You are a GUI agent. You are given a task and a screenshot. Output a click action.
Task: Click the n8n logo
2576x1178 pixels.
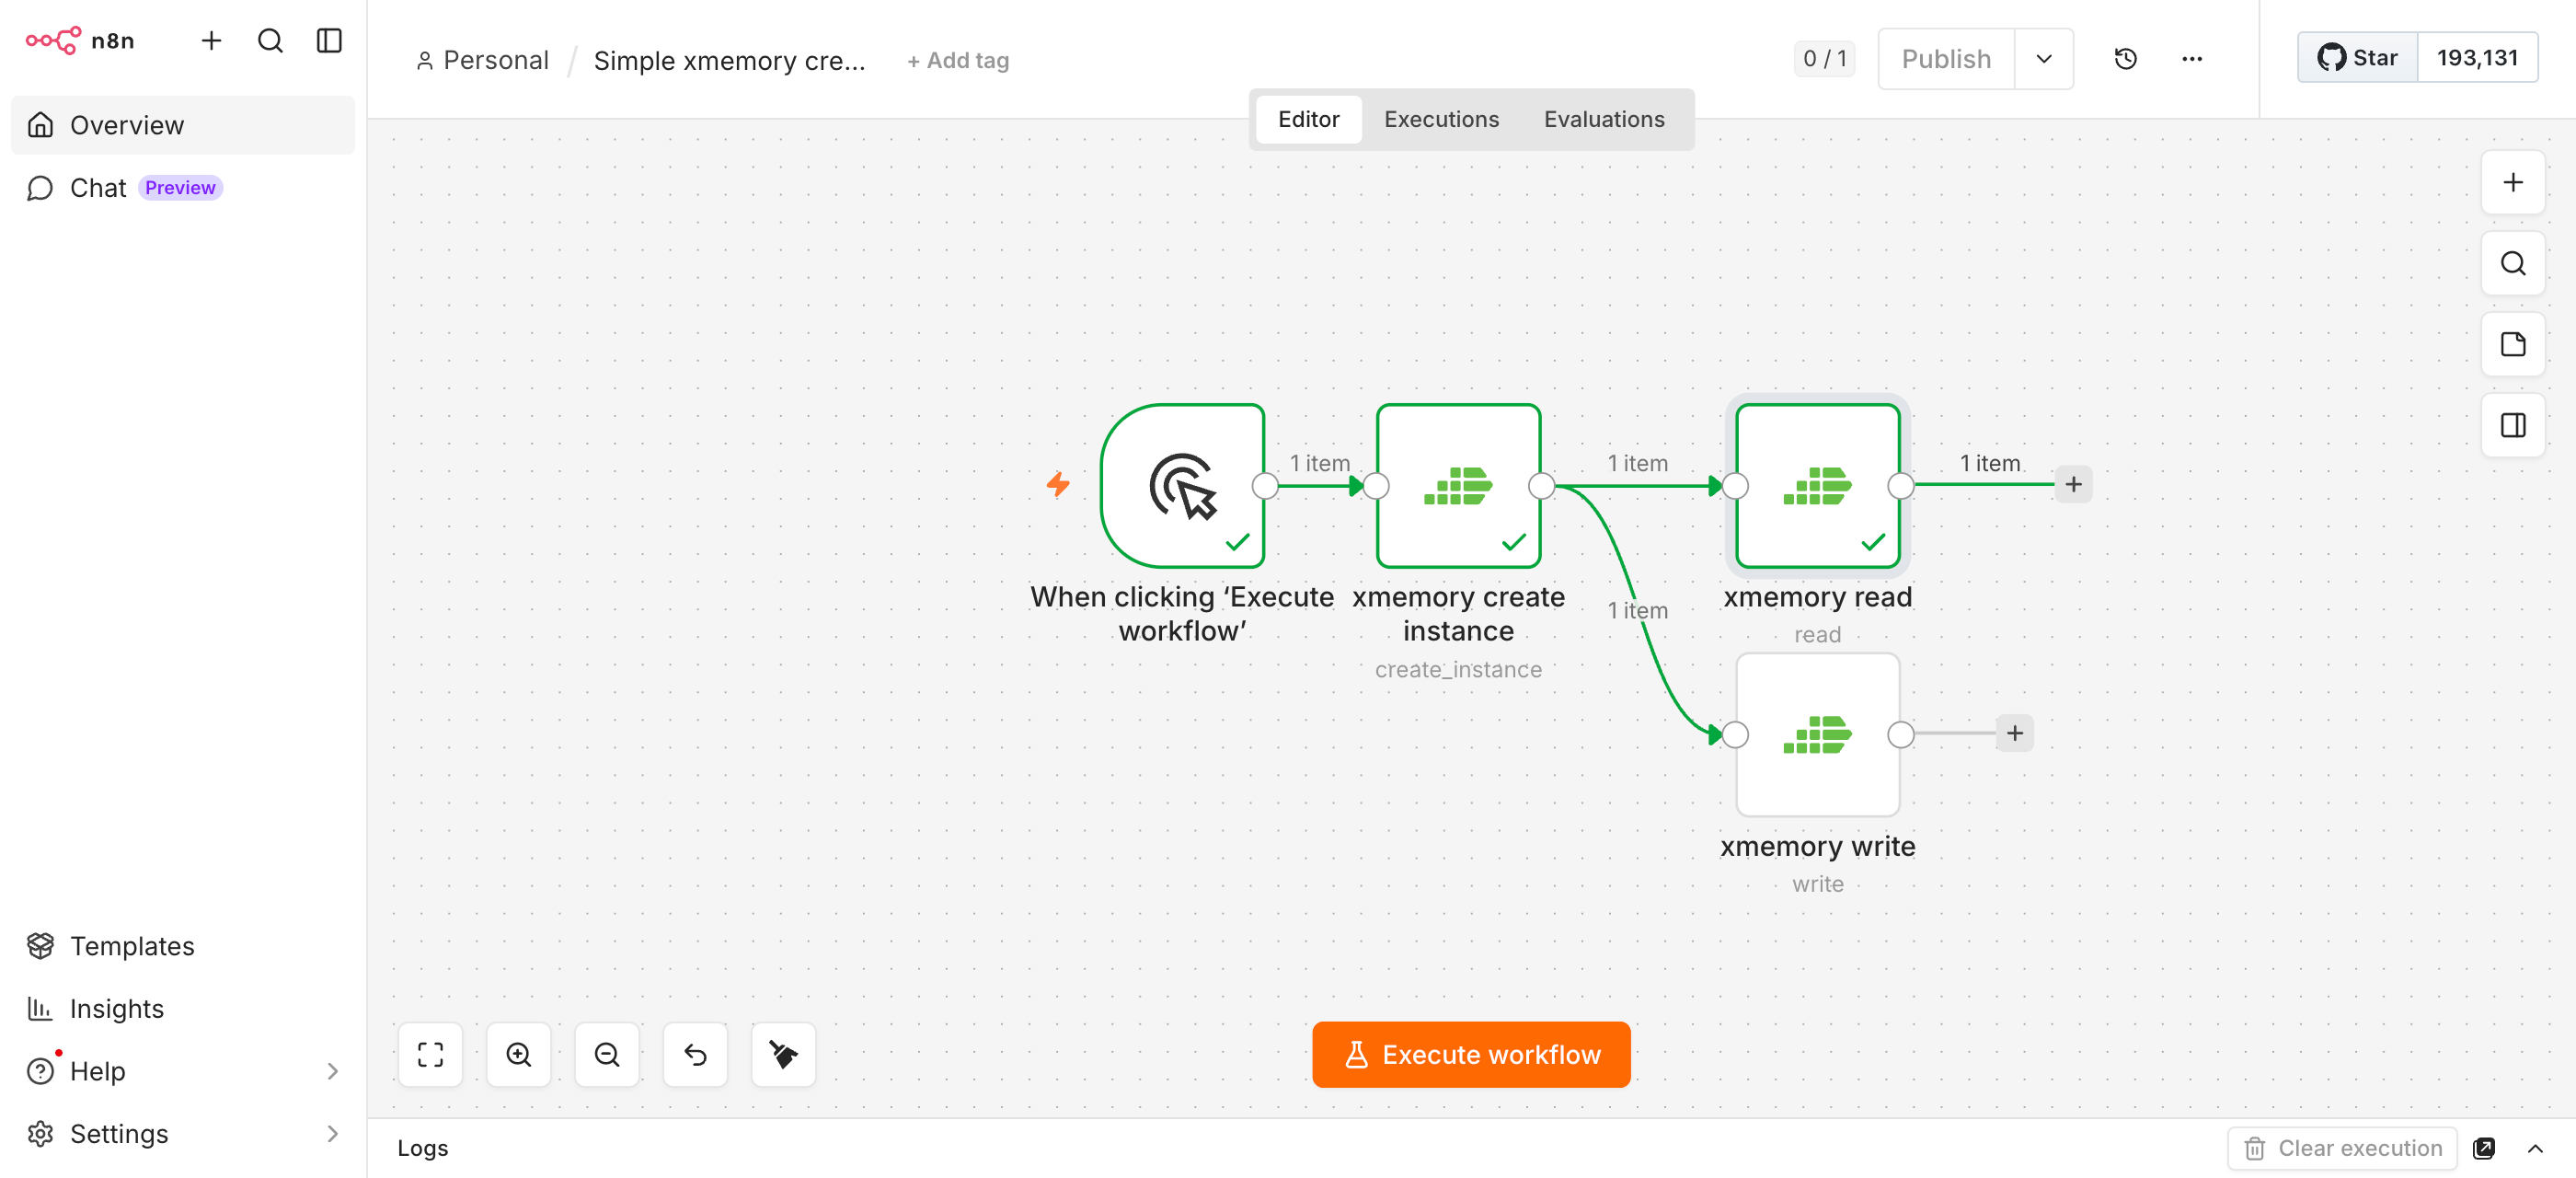pos(80,40)
